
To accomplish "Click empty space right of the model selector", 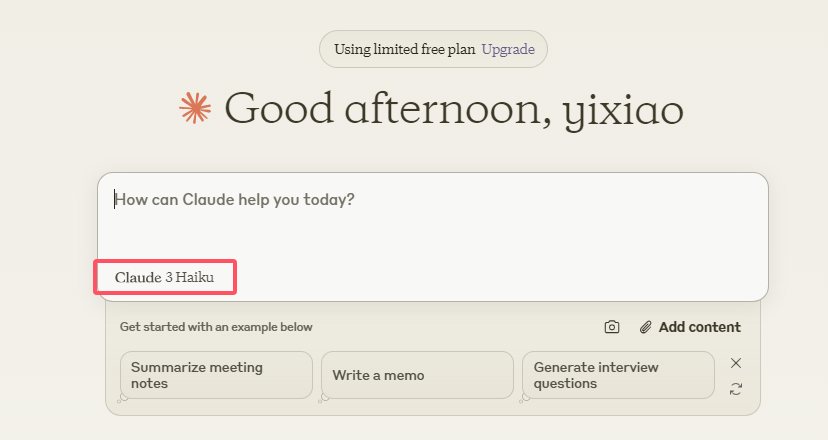I will pos(500,277).
